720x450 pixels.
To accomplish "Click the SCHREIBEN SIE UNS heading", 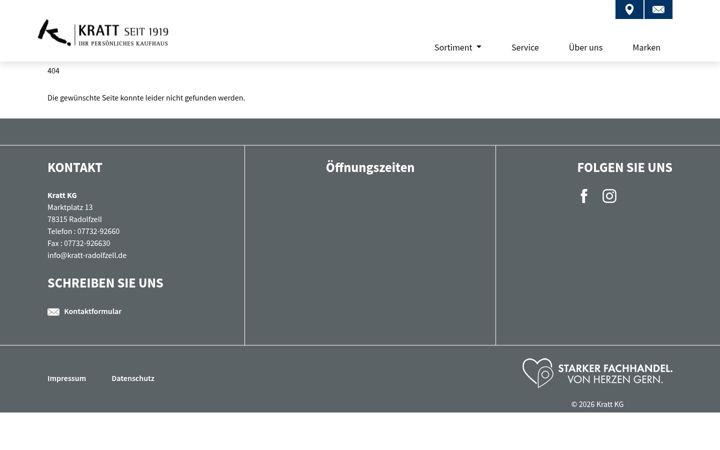I will (105, 283).
